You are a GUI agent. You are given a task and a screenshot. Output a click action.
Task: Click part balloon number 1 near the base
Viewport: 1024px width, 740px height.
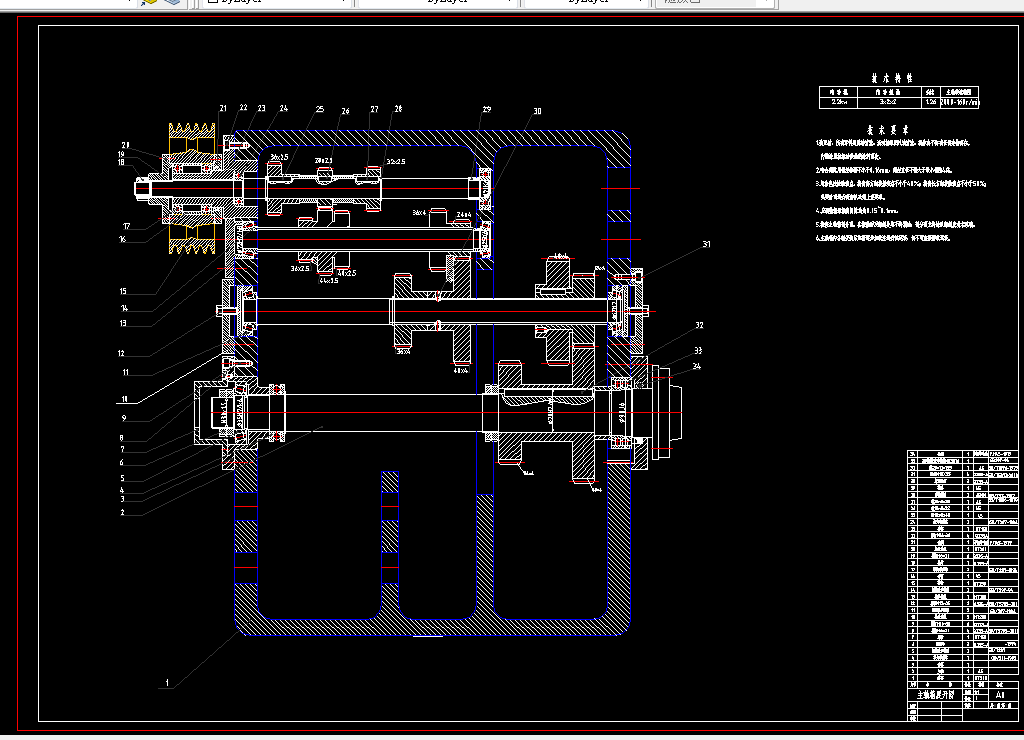pyautogui.click(x=167, y=683)
